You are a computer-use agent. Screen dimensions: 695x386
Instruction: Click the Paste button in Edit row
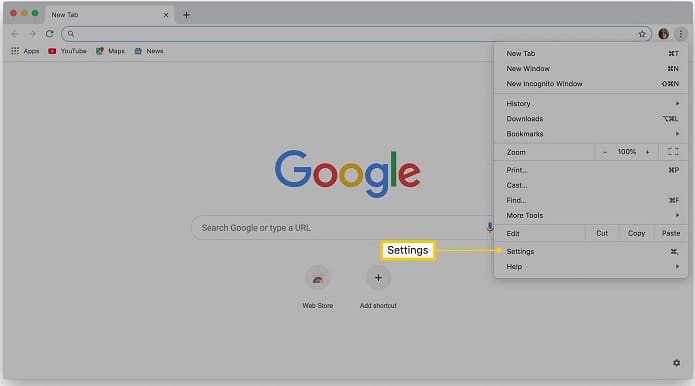click(671, 233)
